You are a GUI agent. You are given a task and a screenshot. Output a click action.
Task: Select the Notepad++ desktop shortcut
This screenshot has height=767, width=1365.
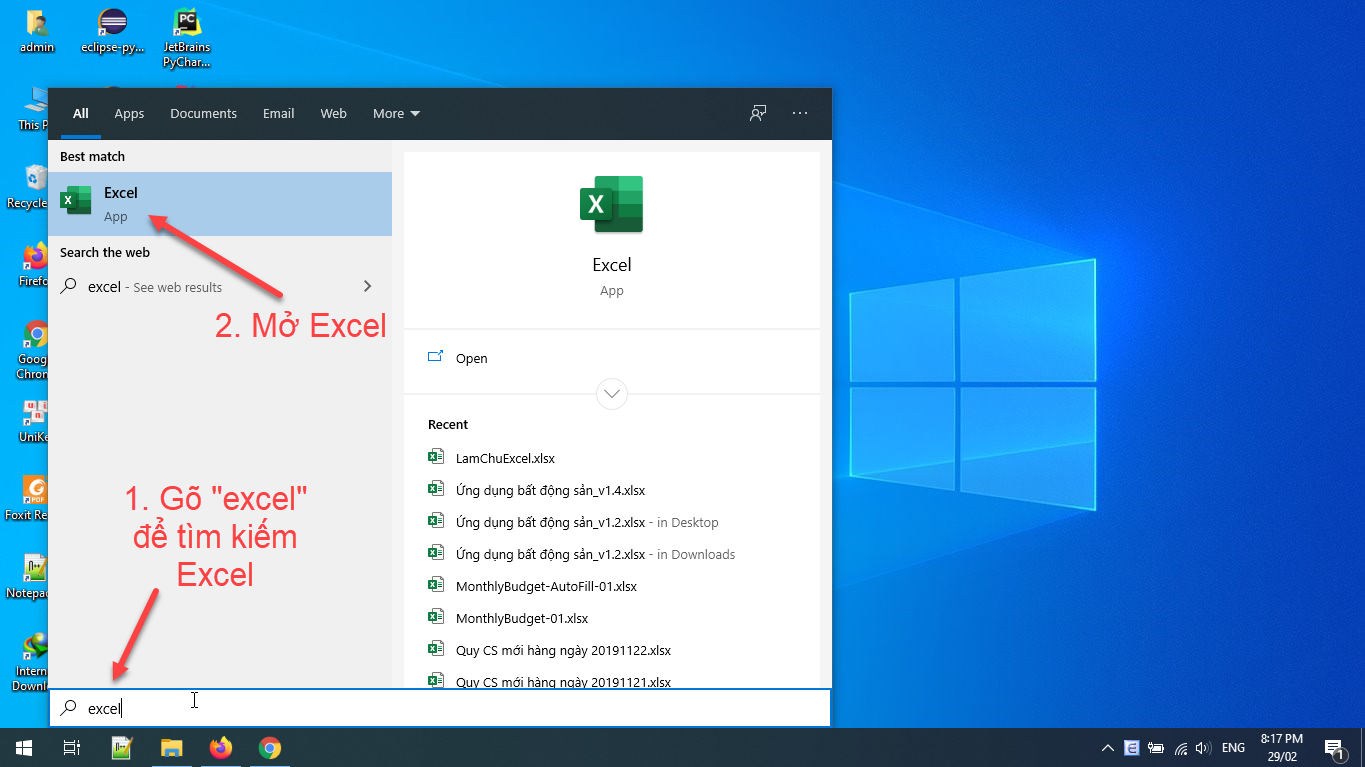[30, 576]
